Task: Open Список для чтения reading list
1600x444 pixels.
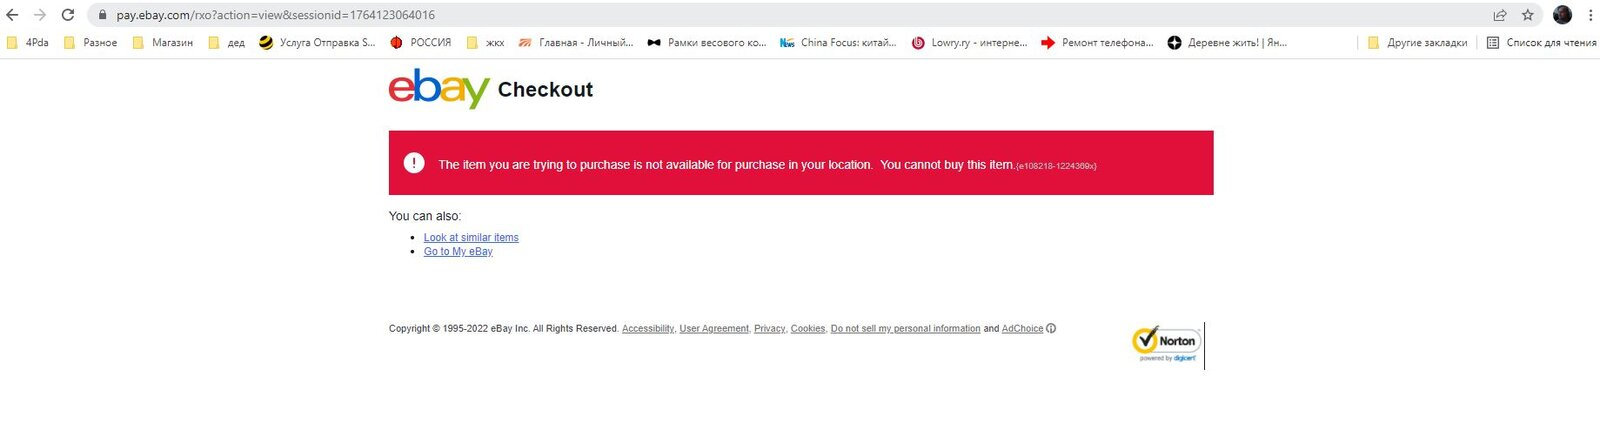Action: click(1541, 43)
